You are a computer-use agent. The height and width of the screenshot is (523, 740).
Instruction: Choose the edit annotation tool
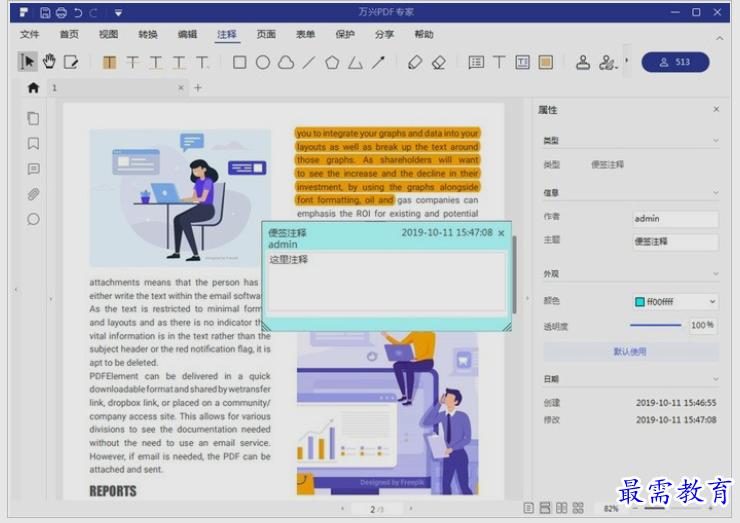click(x=71, y=62)
